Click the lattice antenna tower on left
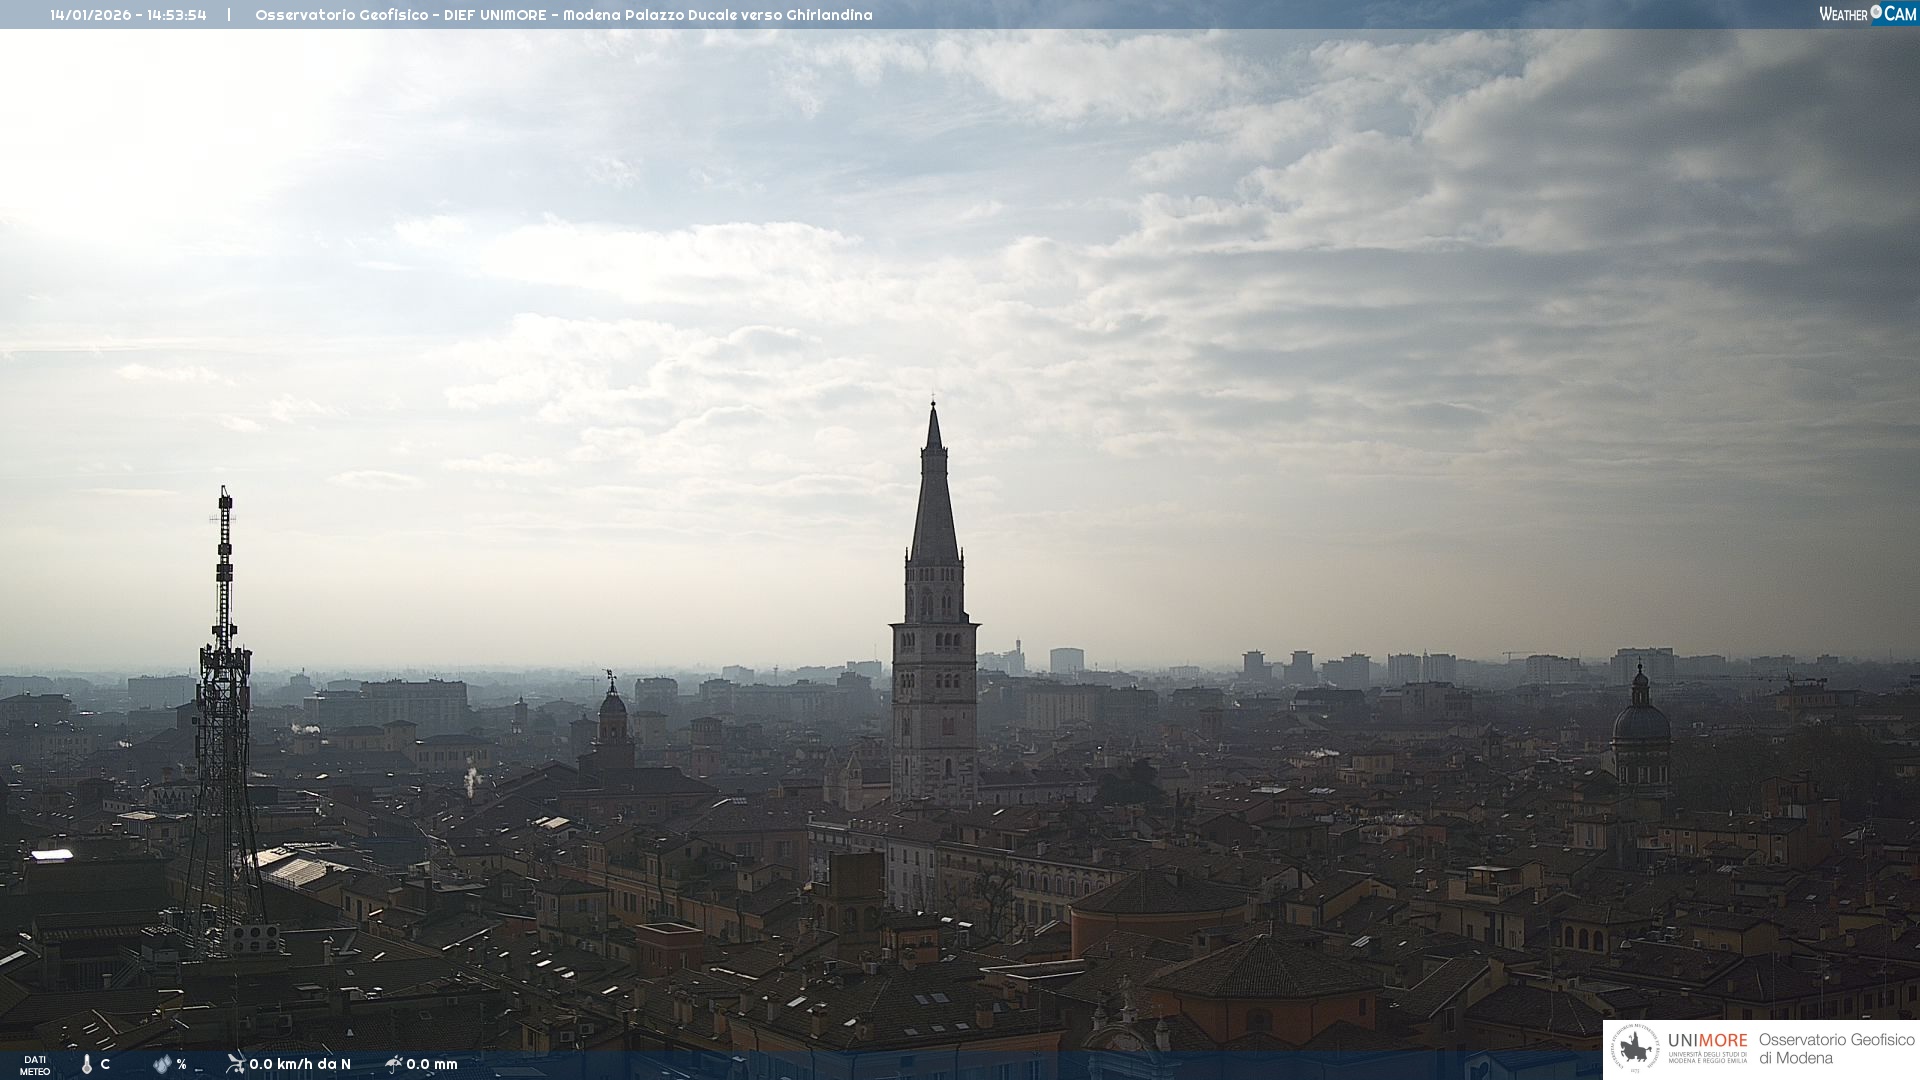The image size is (1920, 1080). point(224,700)
